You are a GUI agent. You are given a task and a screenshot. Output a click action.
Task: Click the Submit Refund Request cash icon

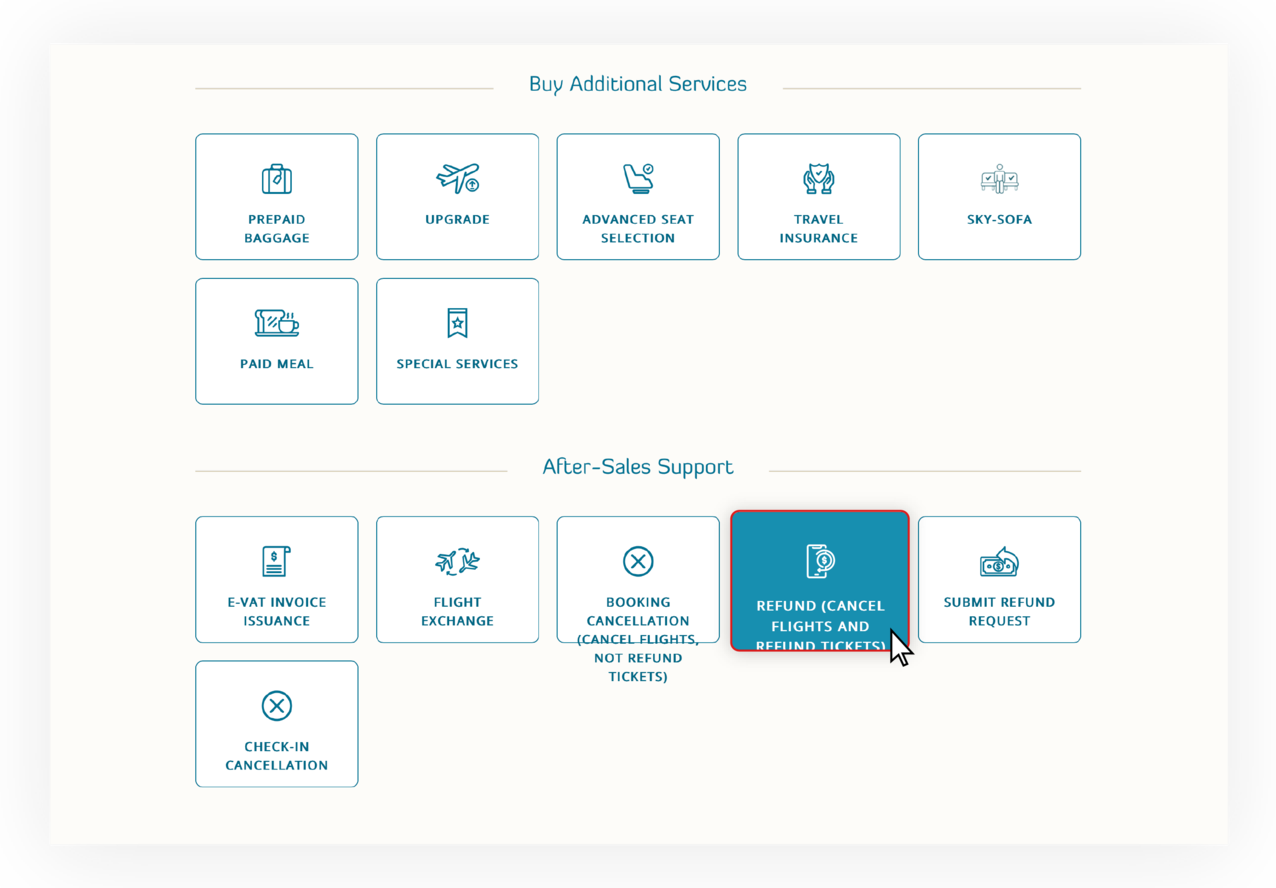[999, 562]
